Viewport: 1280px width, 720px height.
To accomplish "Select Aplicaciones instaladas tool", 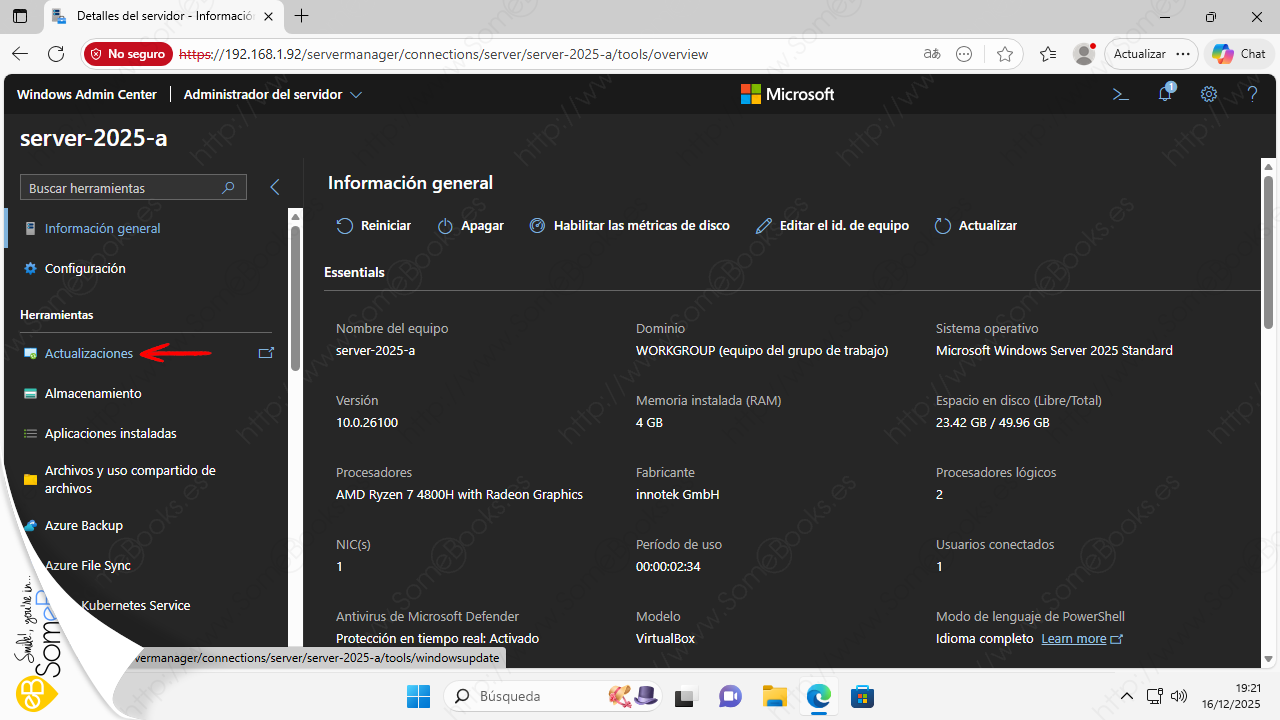I will click(x=110, y=433).
